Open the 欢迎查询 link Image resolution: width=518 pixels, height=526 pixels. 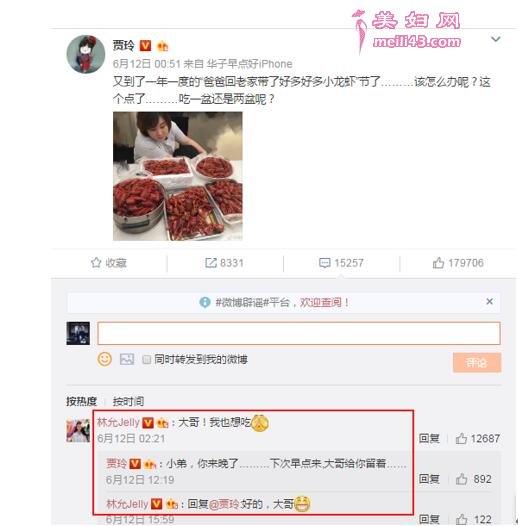click(x=320, y=302)
